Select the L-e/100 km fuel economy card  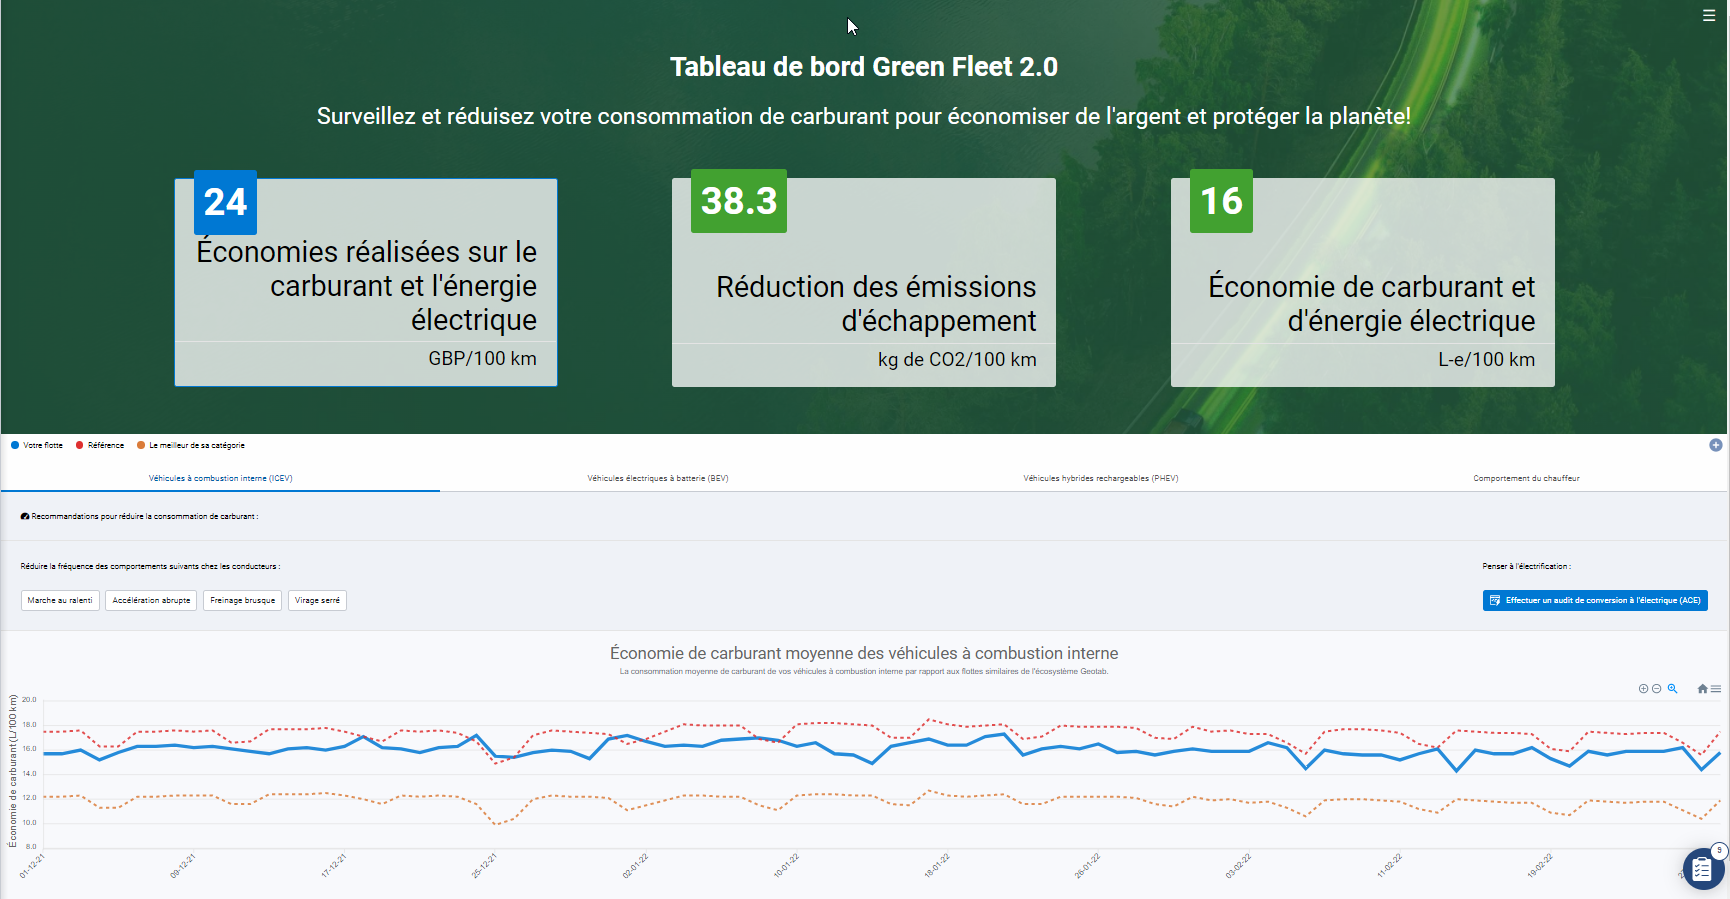(x=1363, y=283)
